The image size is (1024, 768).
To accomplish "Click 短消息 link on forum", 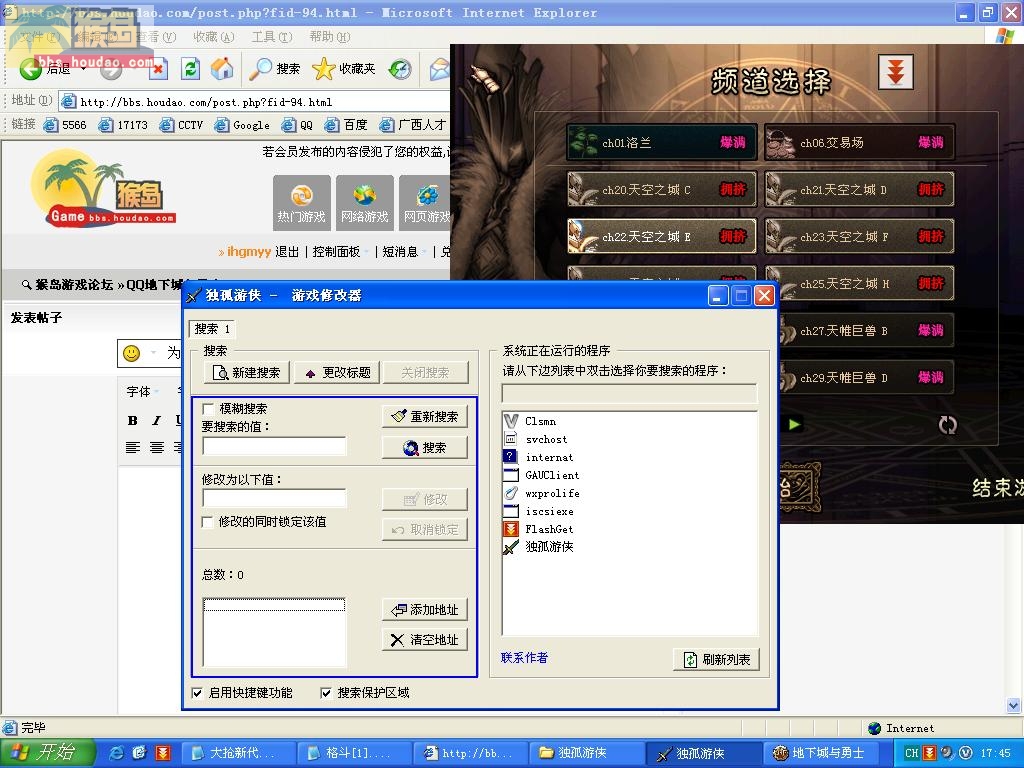I will point(400,251).
